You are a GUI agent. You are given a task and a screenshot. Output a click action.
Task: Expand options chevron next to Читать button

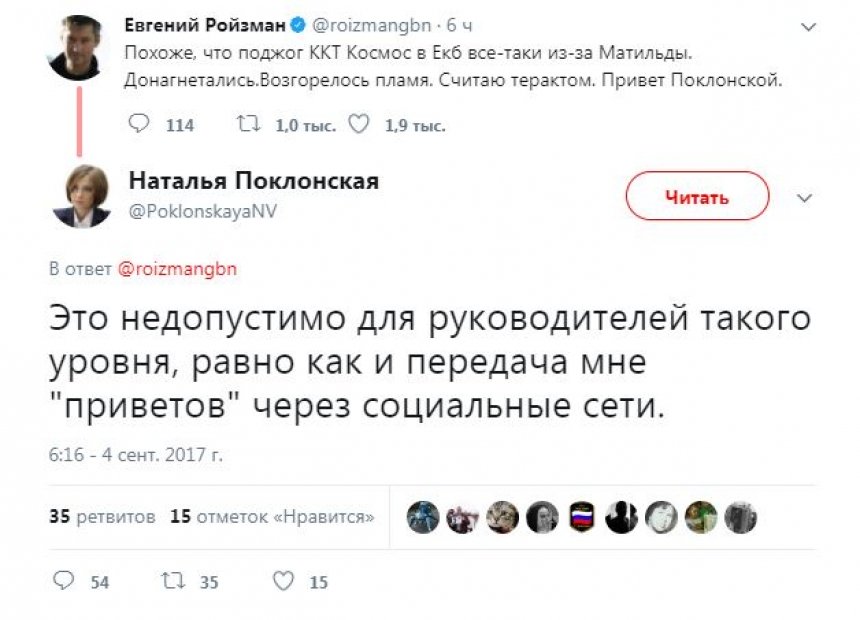[x=804, y=198]
